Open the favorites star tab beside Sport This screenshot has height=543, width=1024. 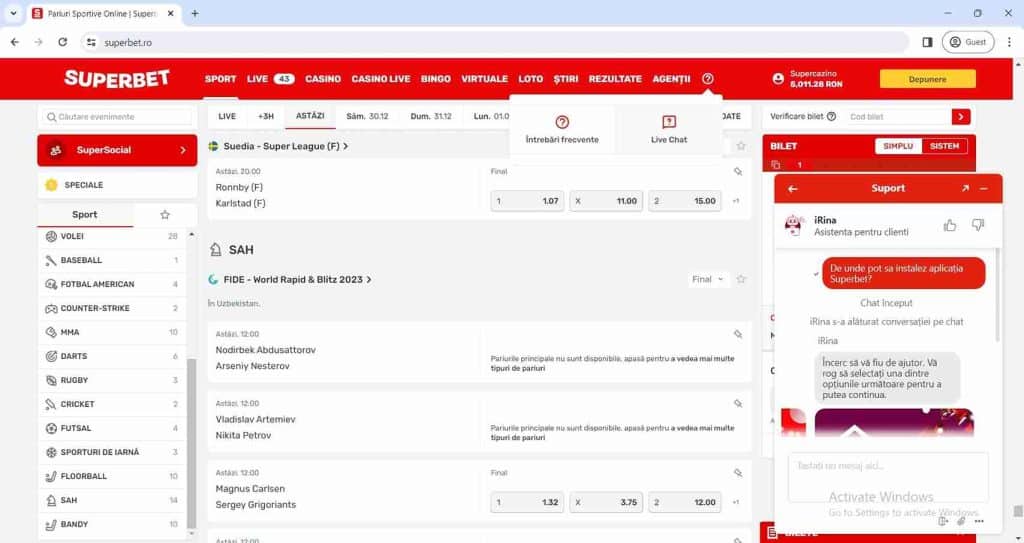pos(165,214)
